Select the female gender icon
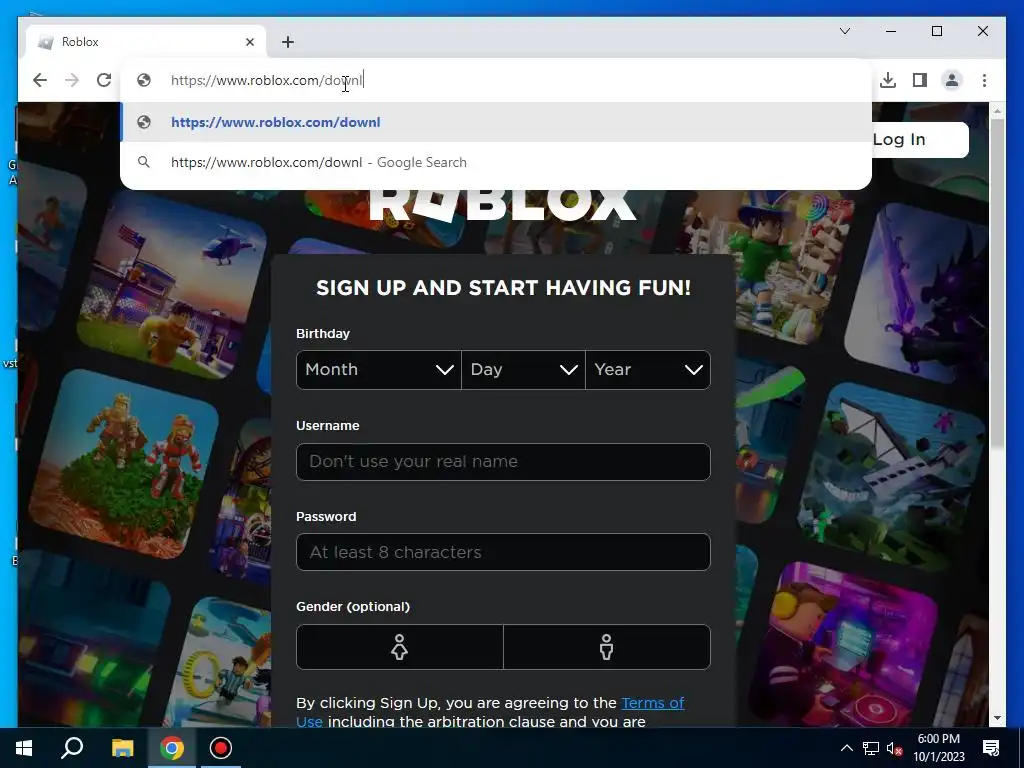 pos(399,647)
